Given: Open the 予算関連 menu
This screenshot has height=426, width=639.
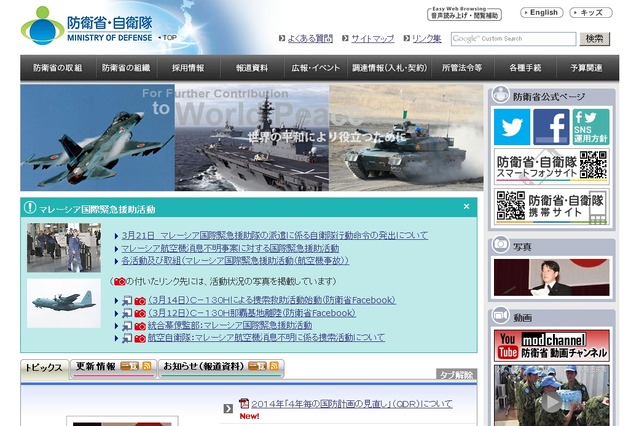Looking at the screenshot, I should click(x=586, y=68).
